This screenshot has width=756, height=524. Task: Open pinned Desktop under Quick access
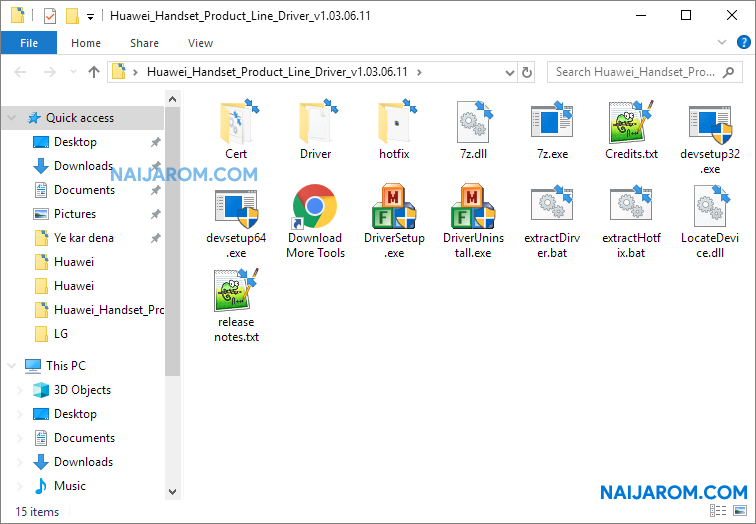pyautogui.click(x=75, y=142)
